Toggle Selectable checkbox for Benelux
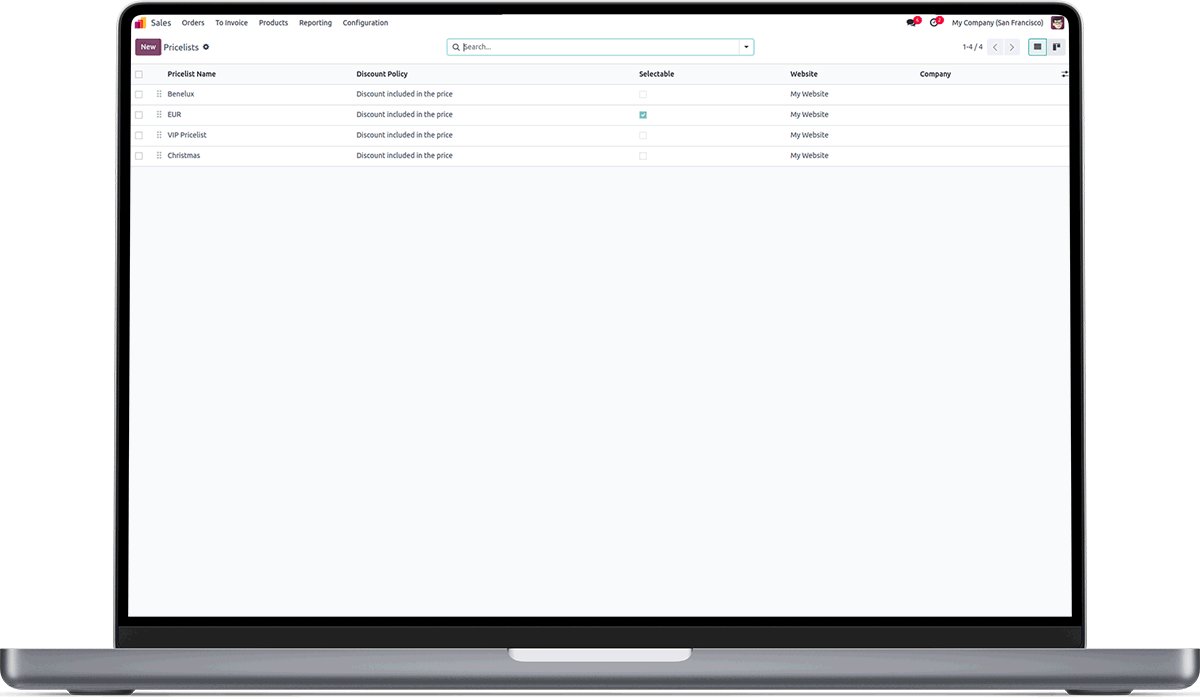Viewport: 1200px width, 697px height. pyautogui.click(x=643, y=94)
